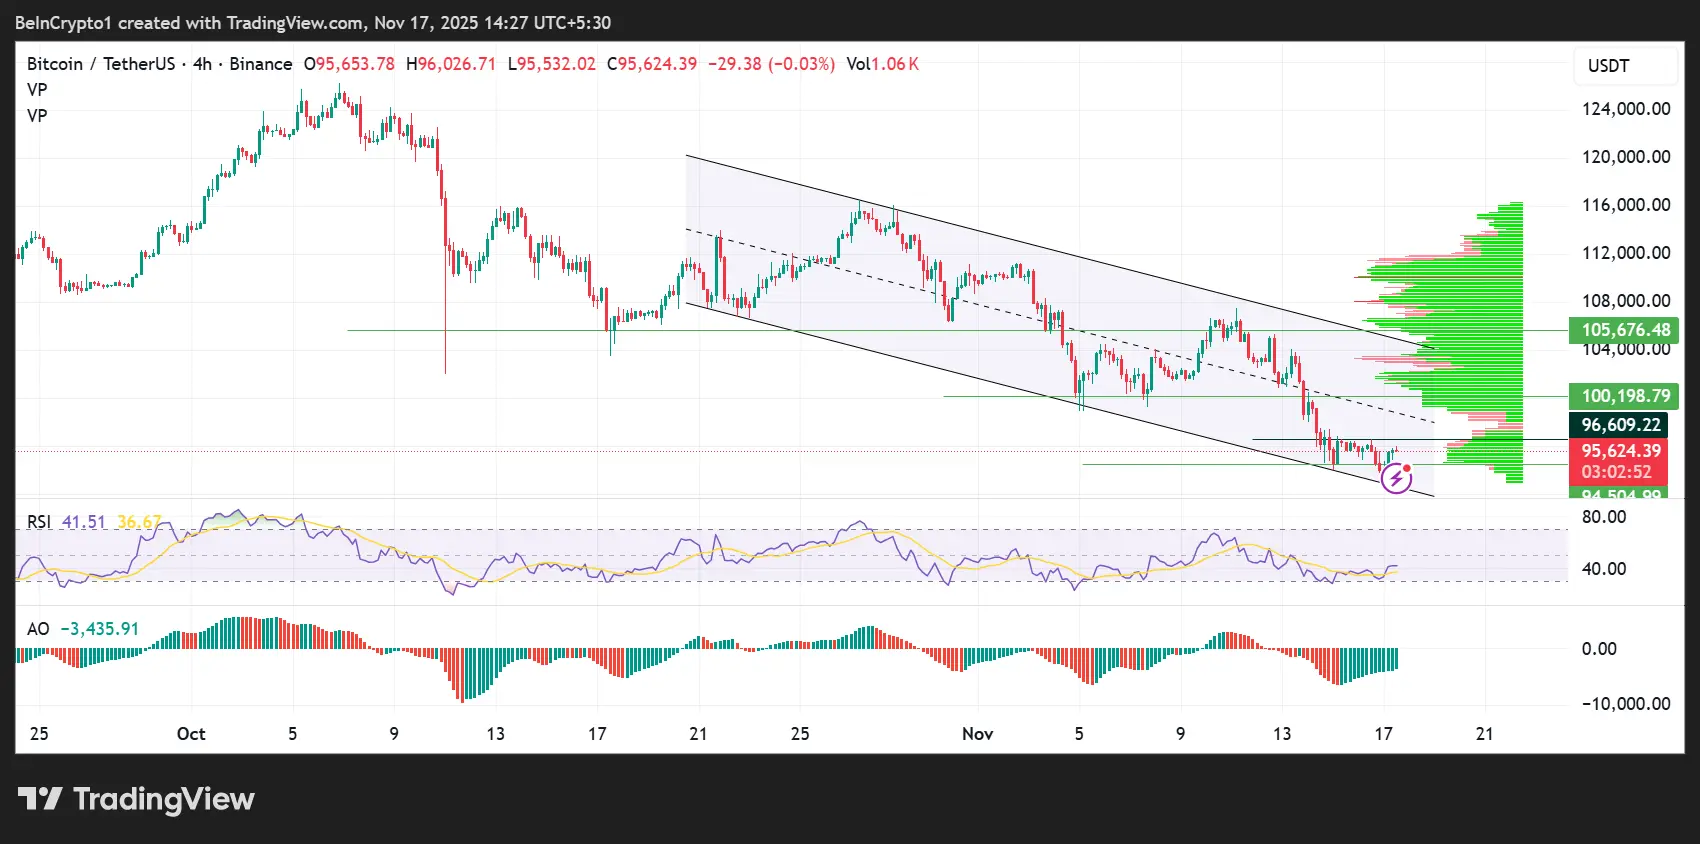This screenshot has width=1700, height=844.
Task: Click the 124,000.00 price axis label
Action: pos(1625,109)
